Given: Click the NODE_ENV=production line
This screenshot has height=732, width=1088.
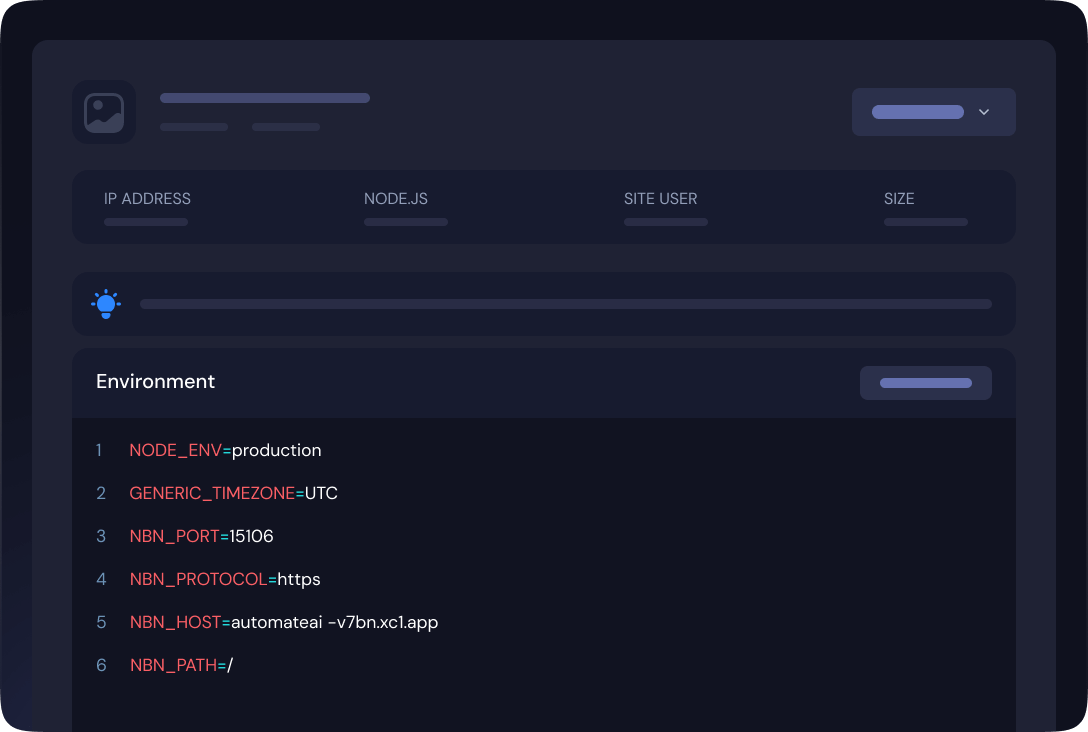Looking at the screenshot, I should [225, 450].
